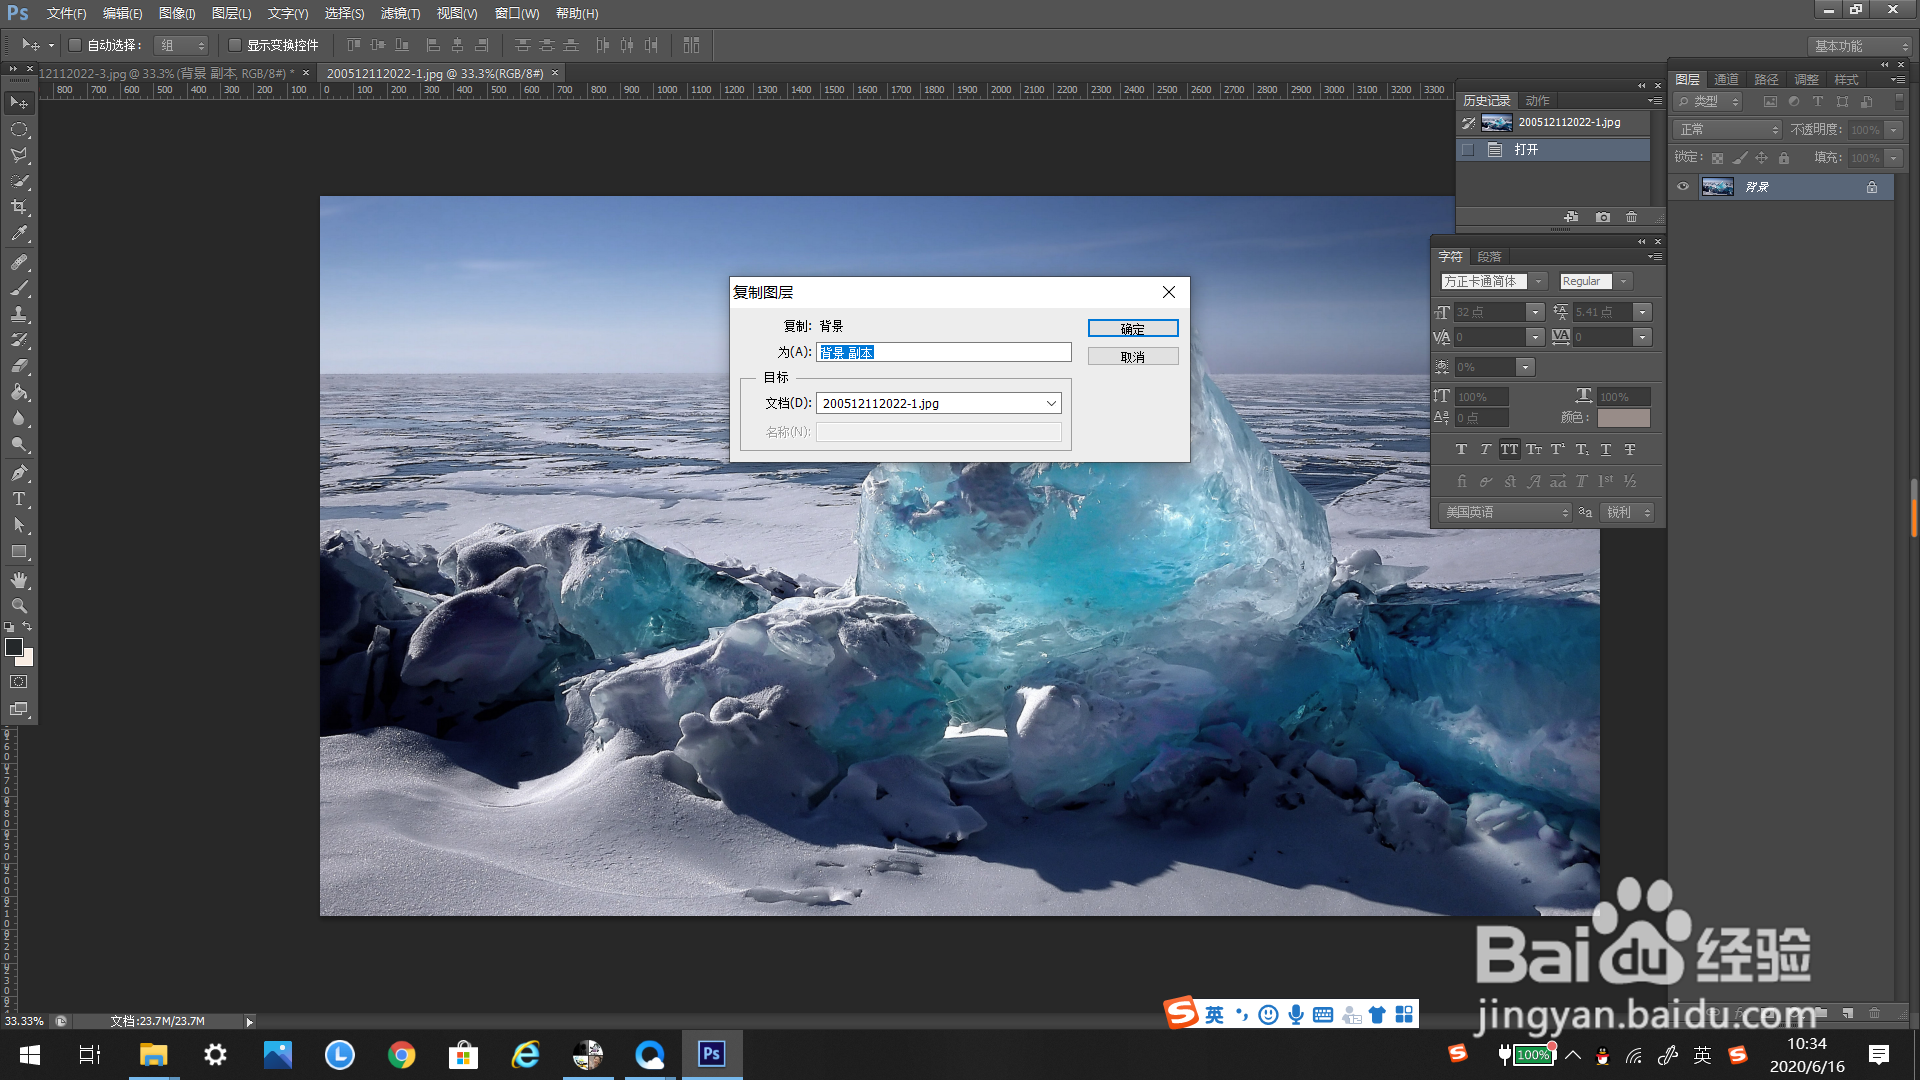Create new snapshot in History panel
1920x1080 pixels.
click(x=1603, y=217)
